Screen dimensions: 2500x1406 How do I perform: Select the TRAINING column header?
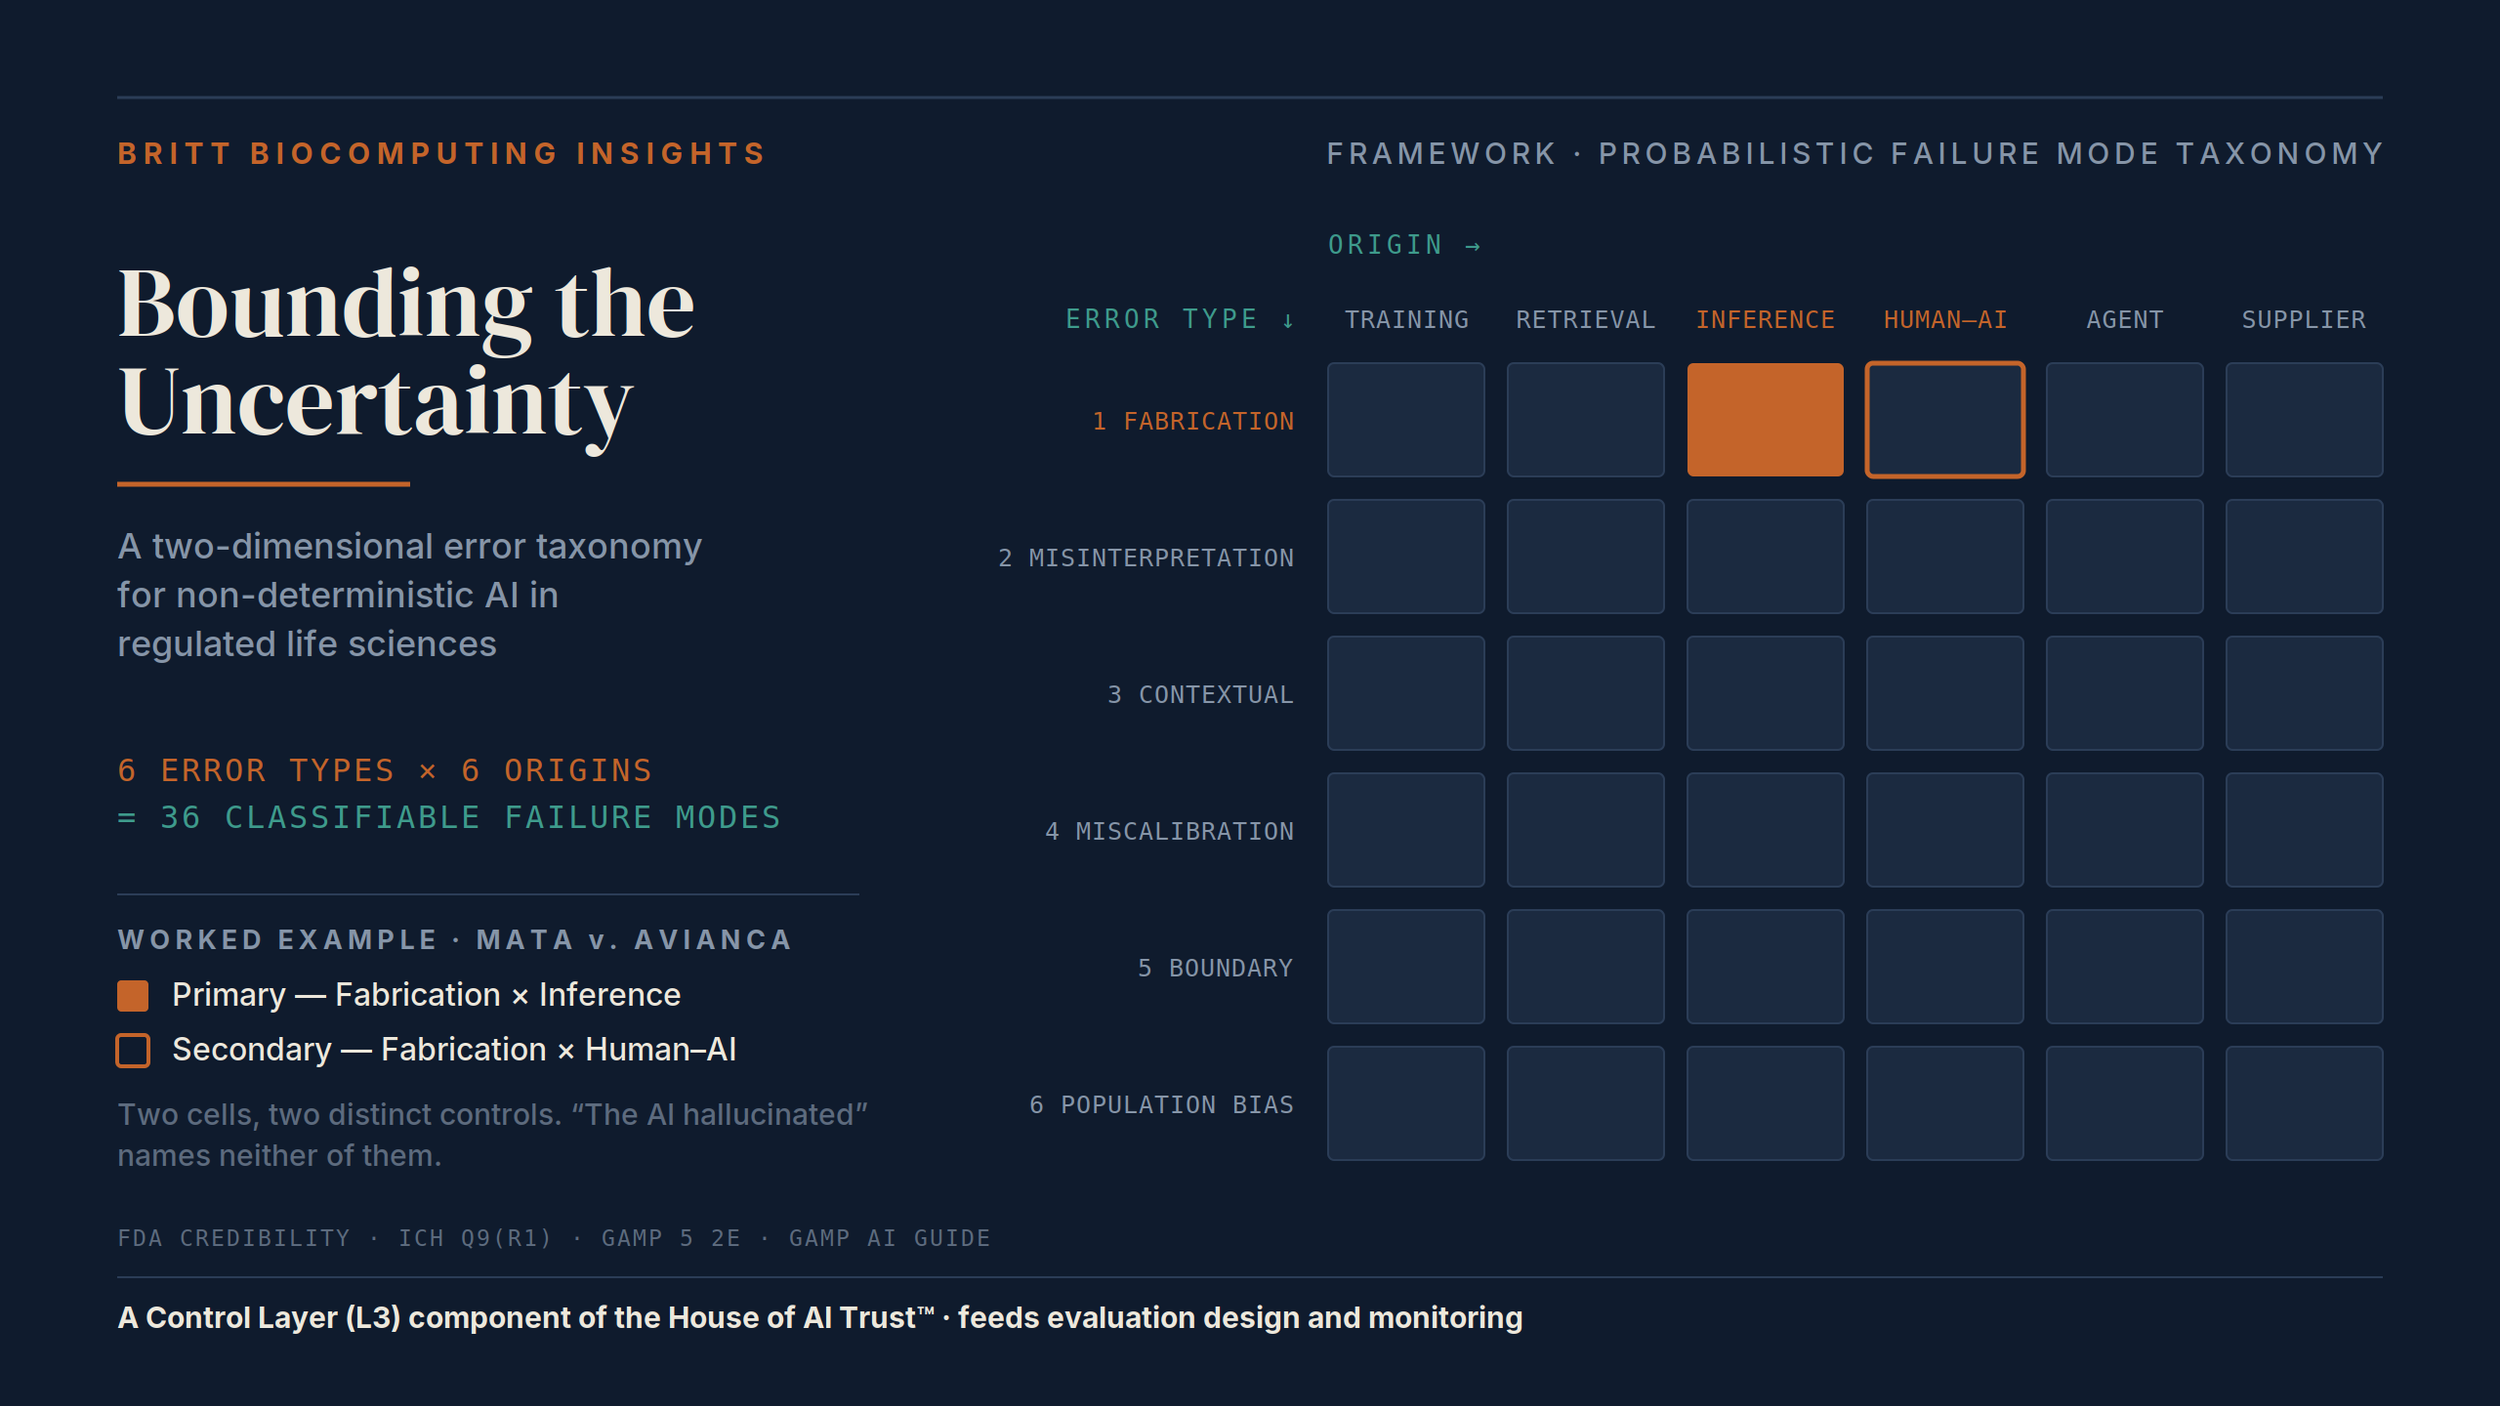pos(1406,320)
